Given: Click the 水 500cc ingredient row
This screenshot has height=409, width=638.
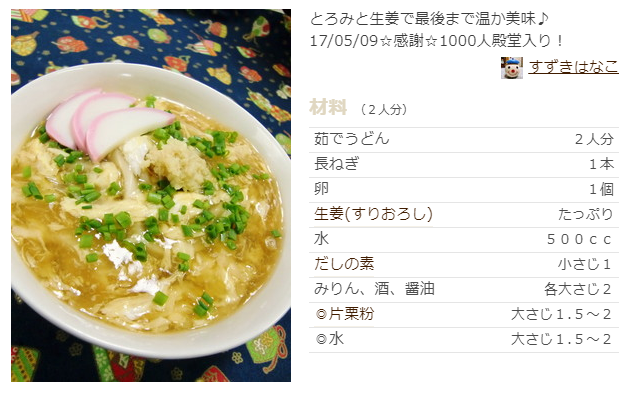Looking at the screenshot, I should (464, 239).
